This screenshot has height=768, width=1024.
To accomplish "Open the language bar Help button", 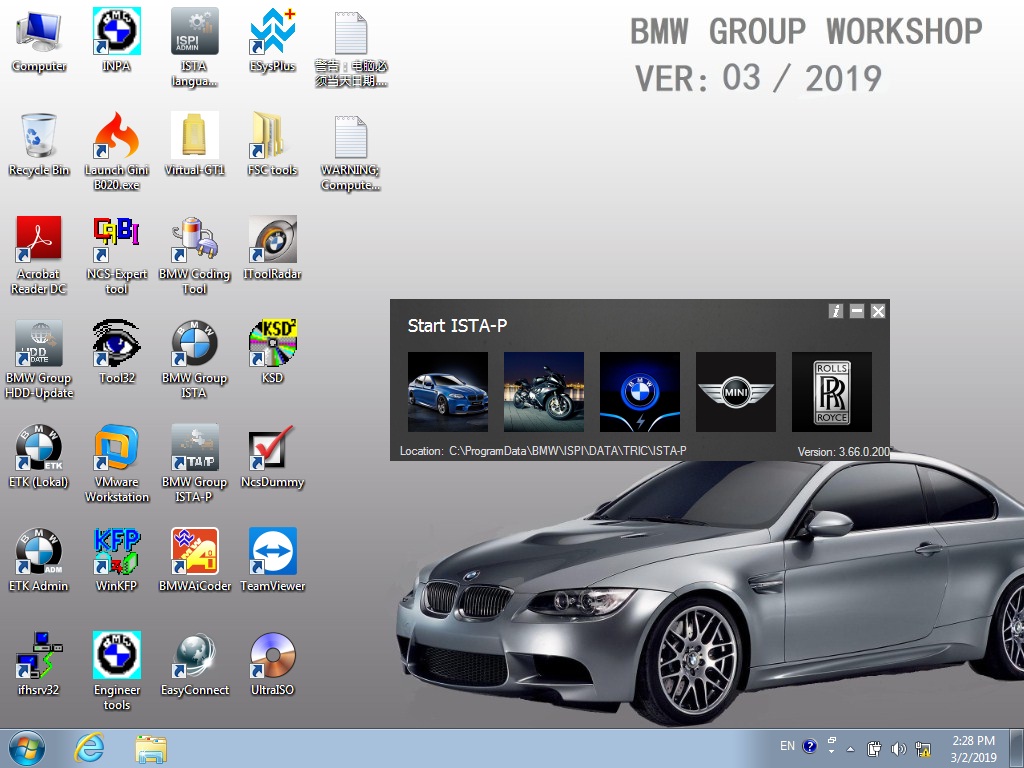I will (810, 746).
